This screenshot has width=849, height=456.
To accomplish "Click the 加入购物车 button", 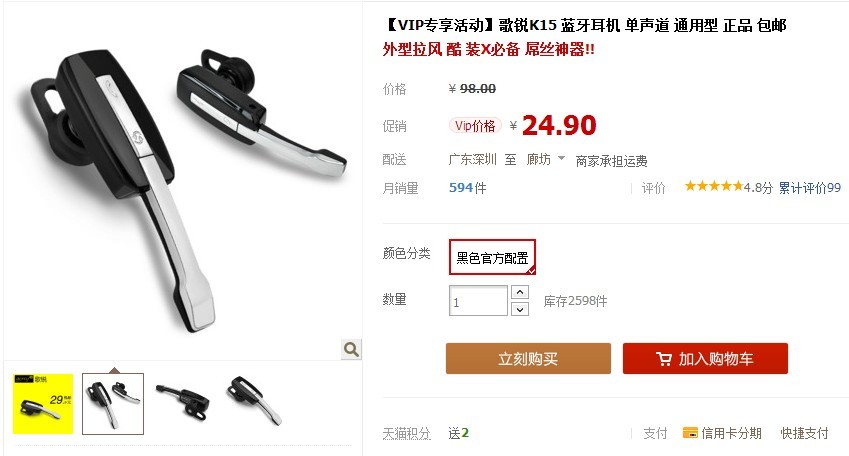I will pos(705,359).
